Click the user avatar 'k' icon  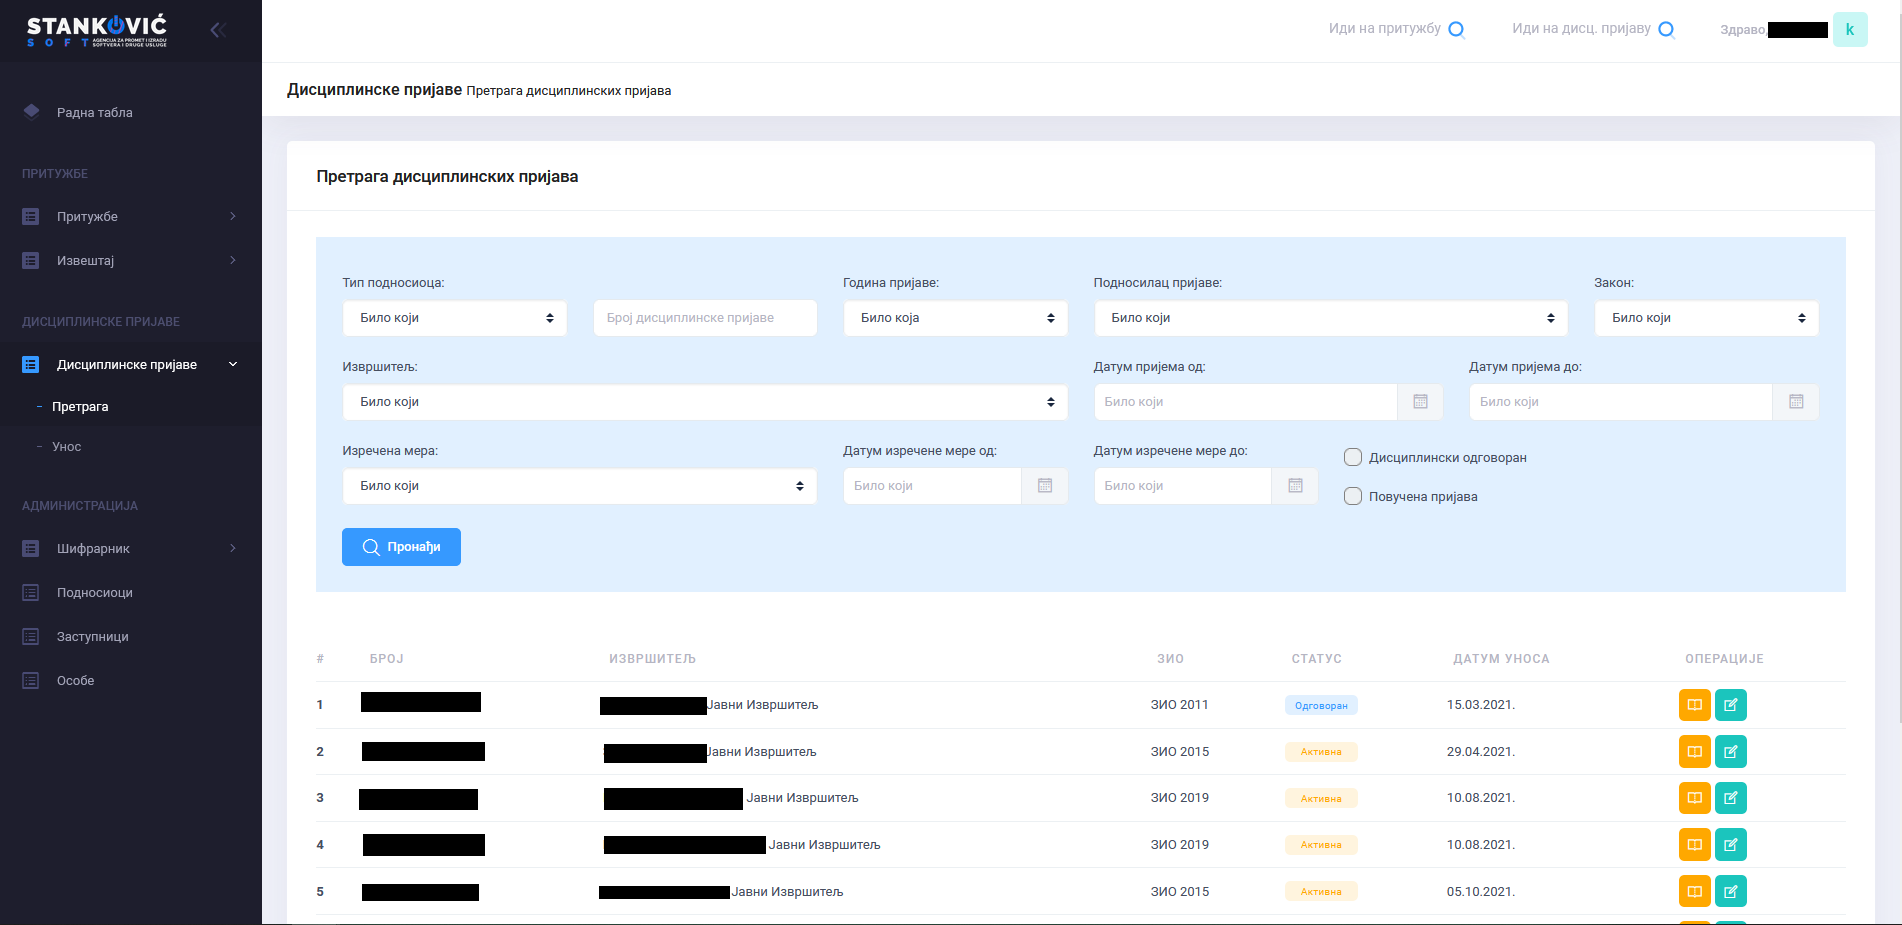tap(1849, 30)
